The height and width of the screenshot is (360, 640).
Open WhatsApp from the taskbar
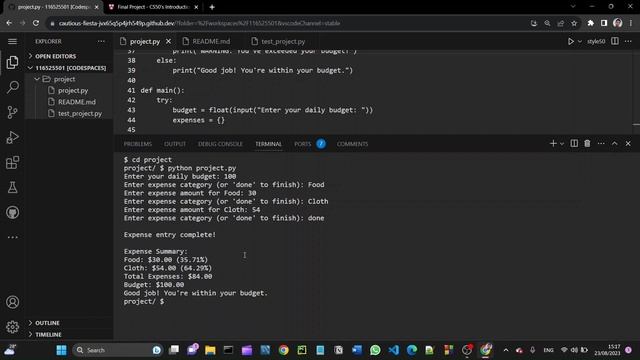click(375, 350)
